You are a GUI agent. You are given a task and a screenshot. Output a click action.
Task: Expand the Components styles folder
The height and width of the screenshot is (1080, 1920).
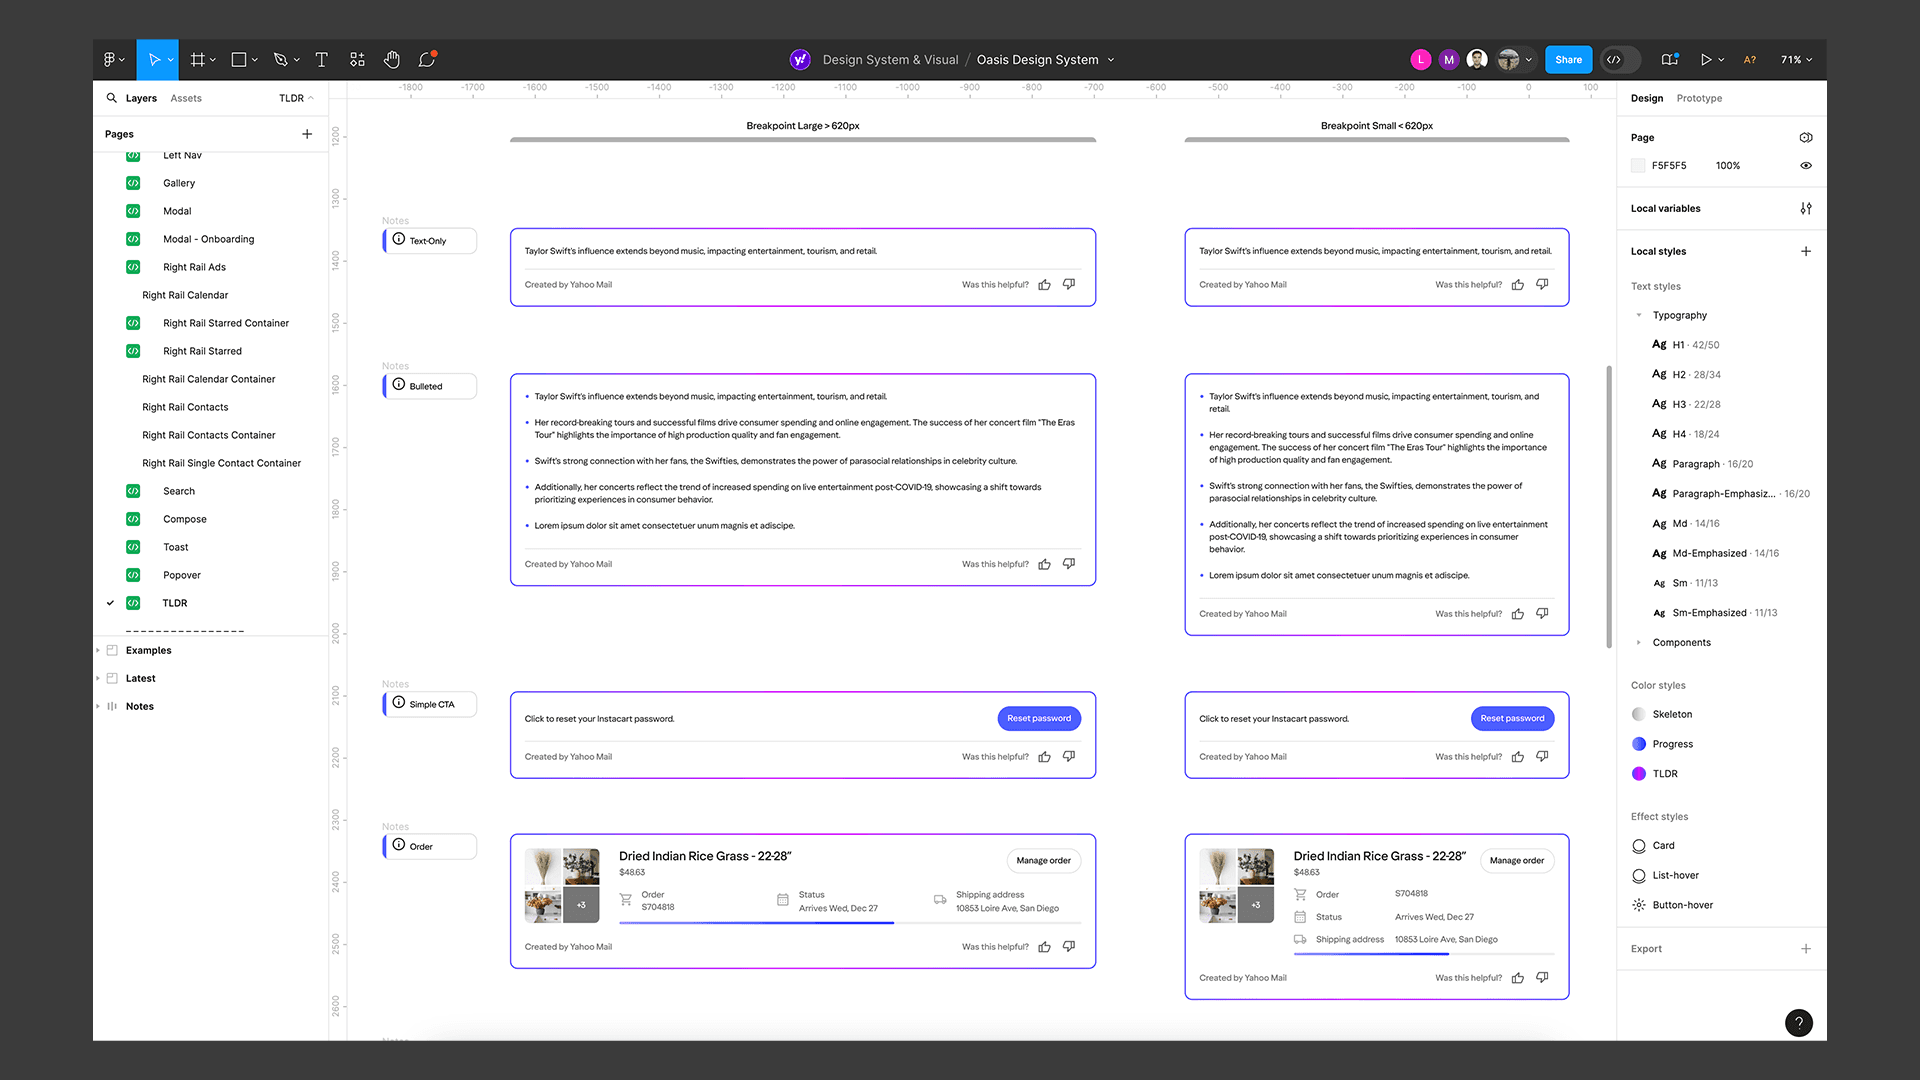coord(1638,643)
